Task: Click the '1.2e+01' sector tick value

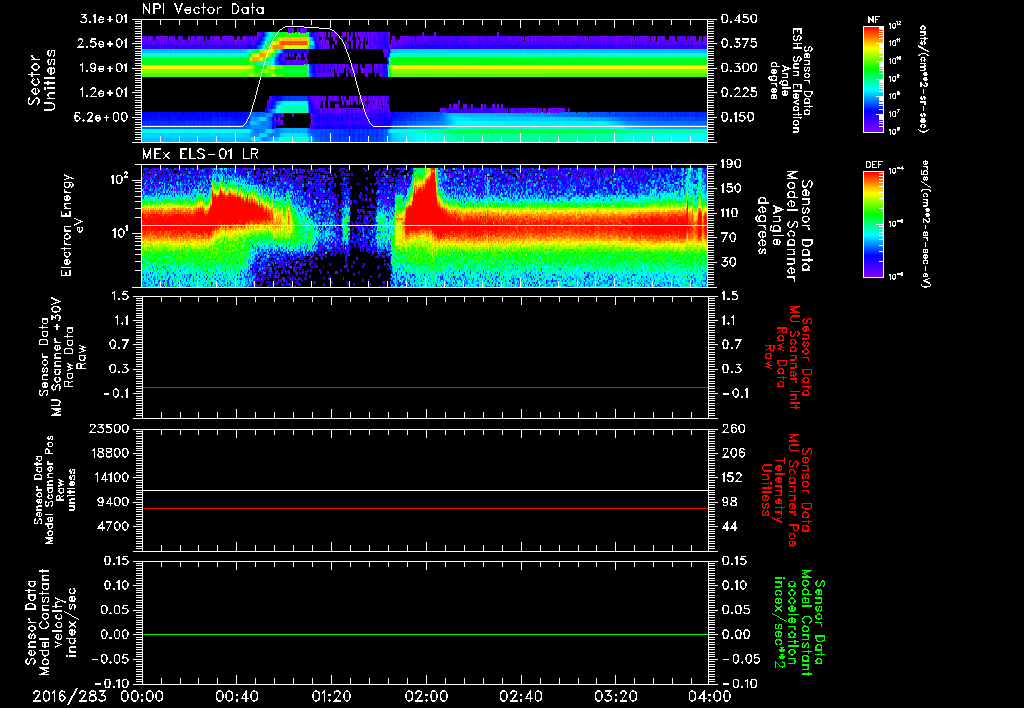Action: 104,93
